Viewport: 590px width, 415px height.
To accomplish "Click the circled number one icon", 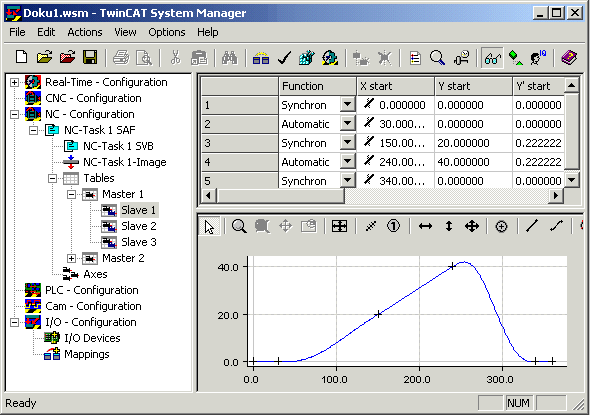I will pyautogui.click(x=393, y=226).
